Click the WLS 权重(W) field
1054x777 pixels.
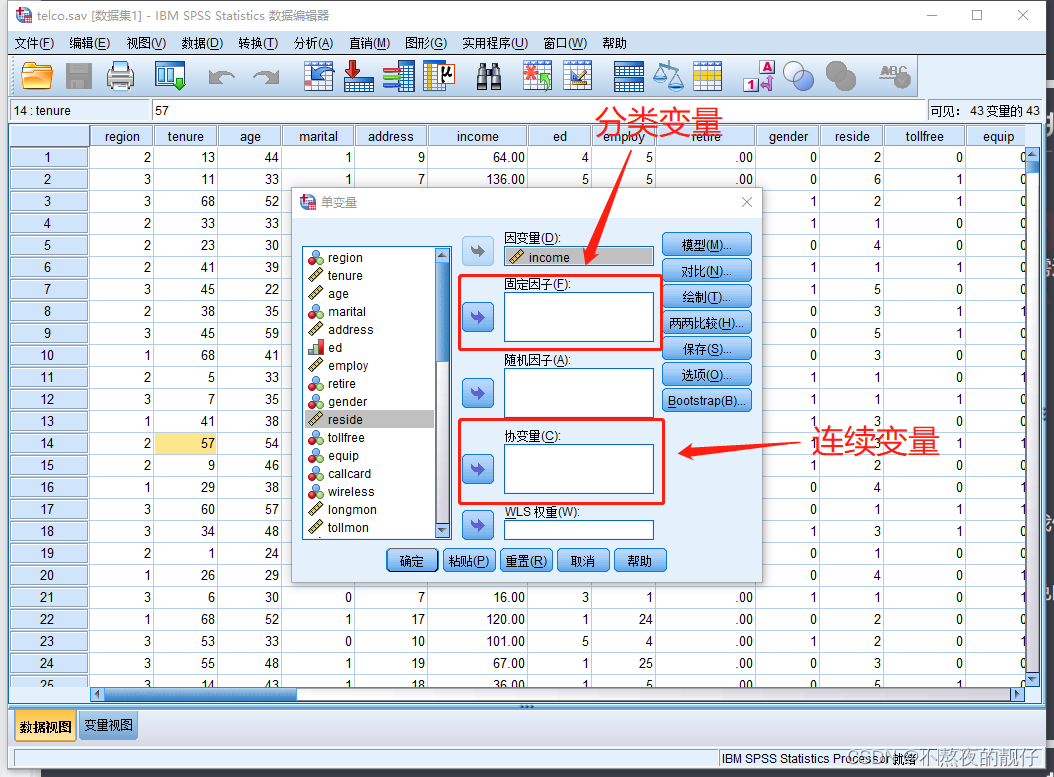point(579,530)
